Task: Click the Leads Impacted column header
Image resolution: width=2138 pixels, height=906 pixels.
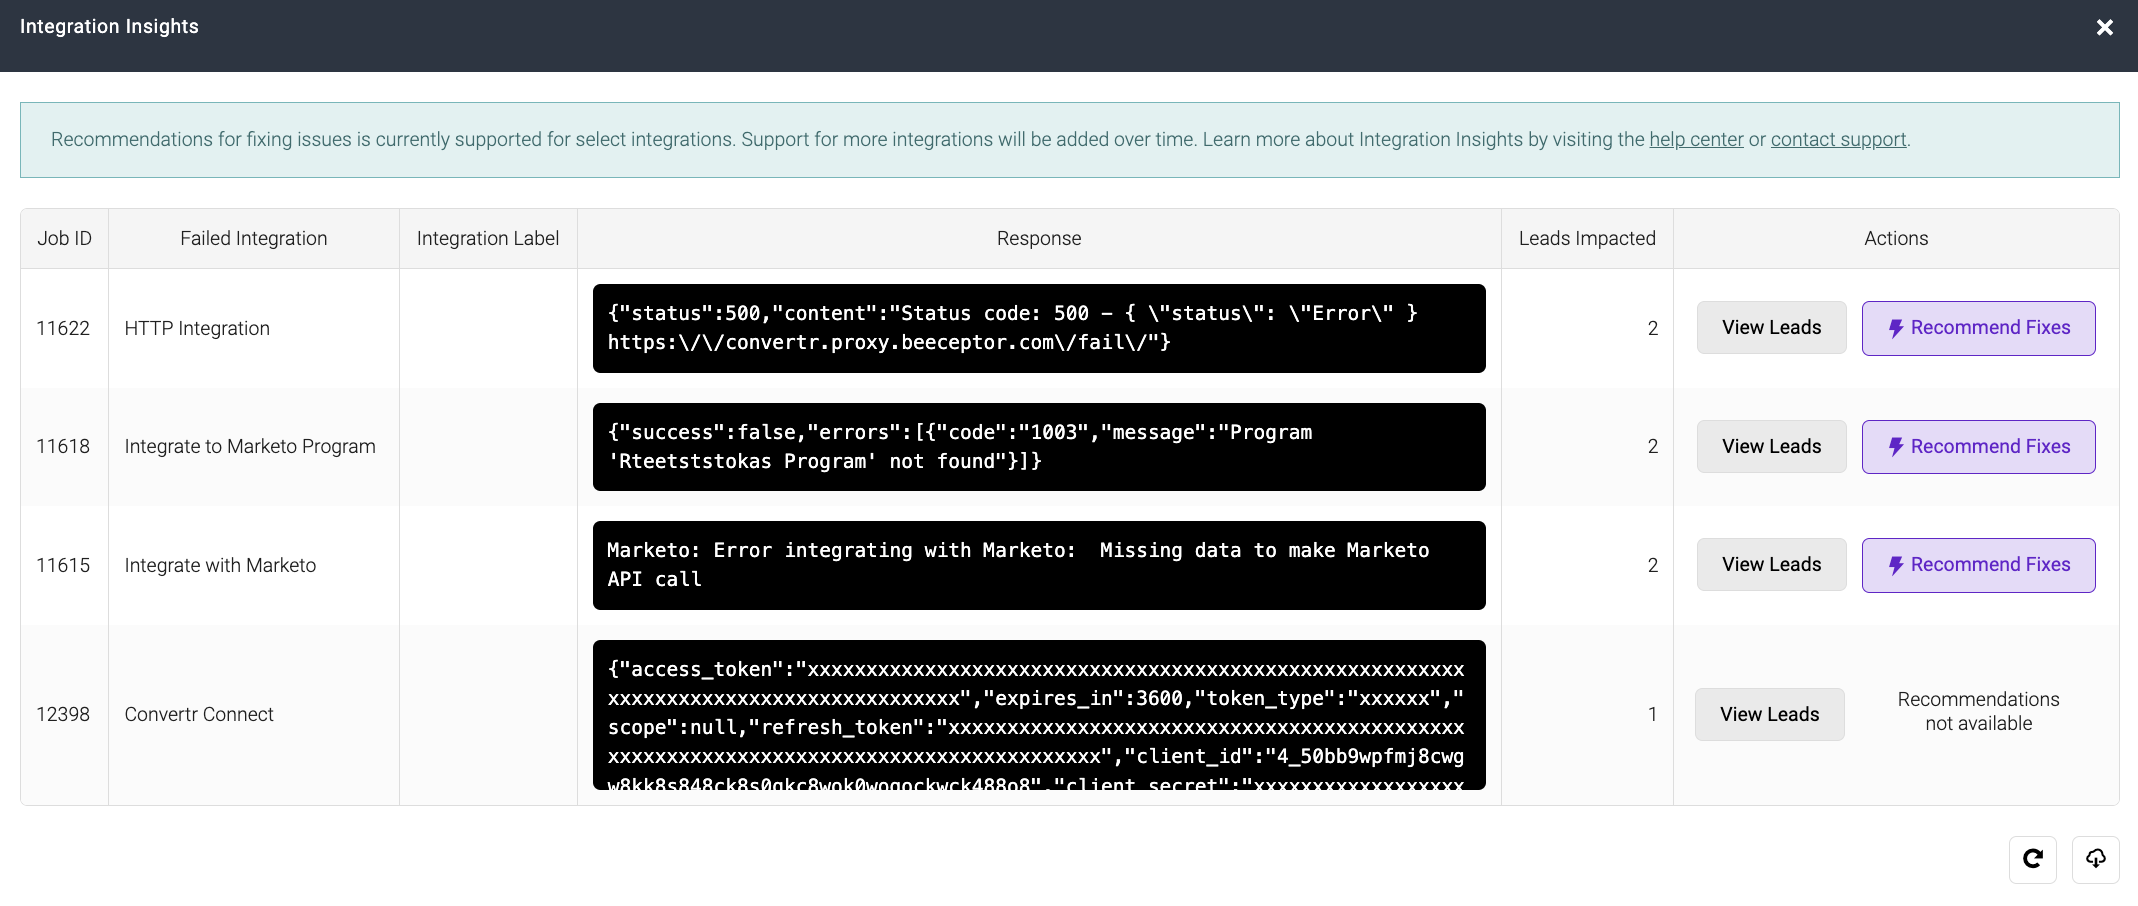Action: coord(1587,239)
